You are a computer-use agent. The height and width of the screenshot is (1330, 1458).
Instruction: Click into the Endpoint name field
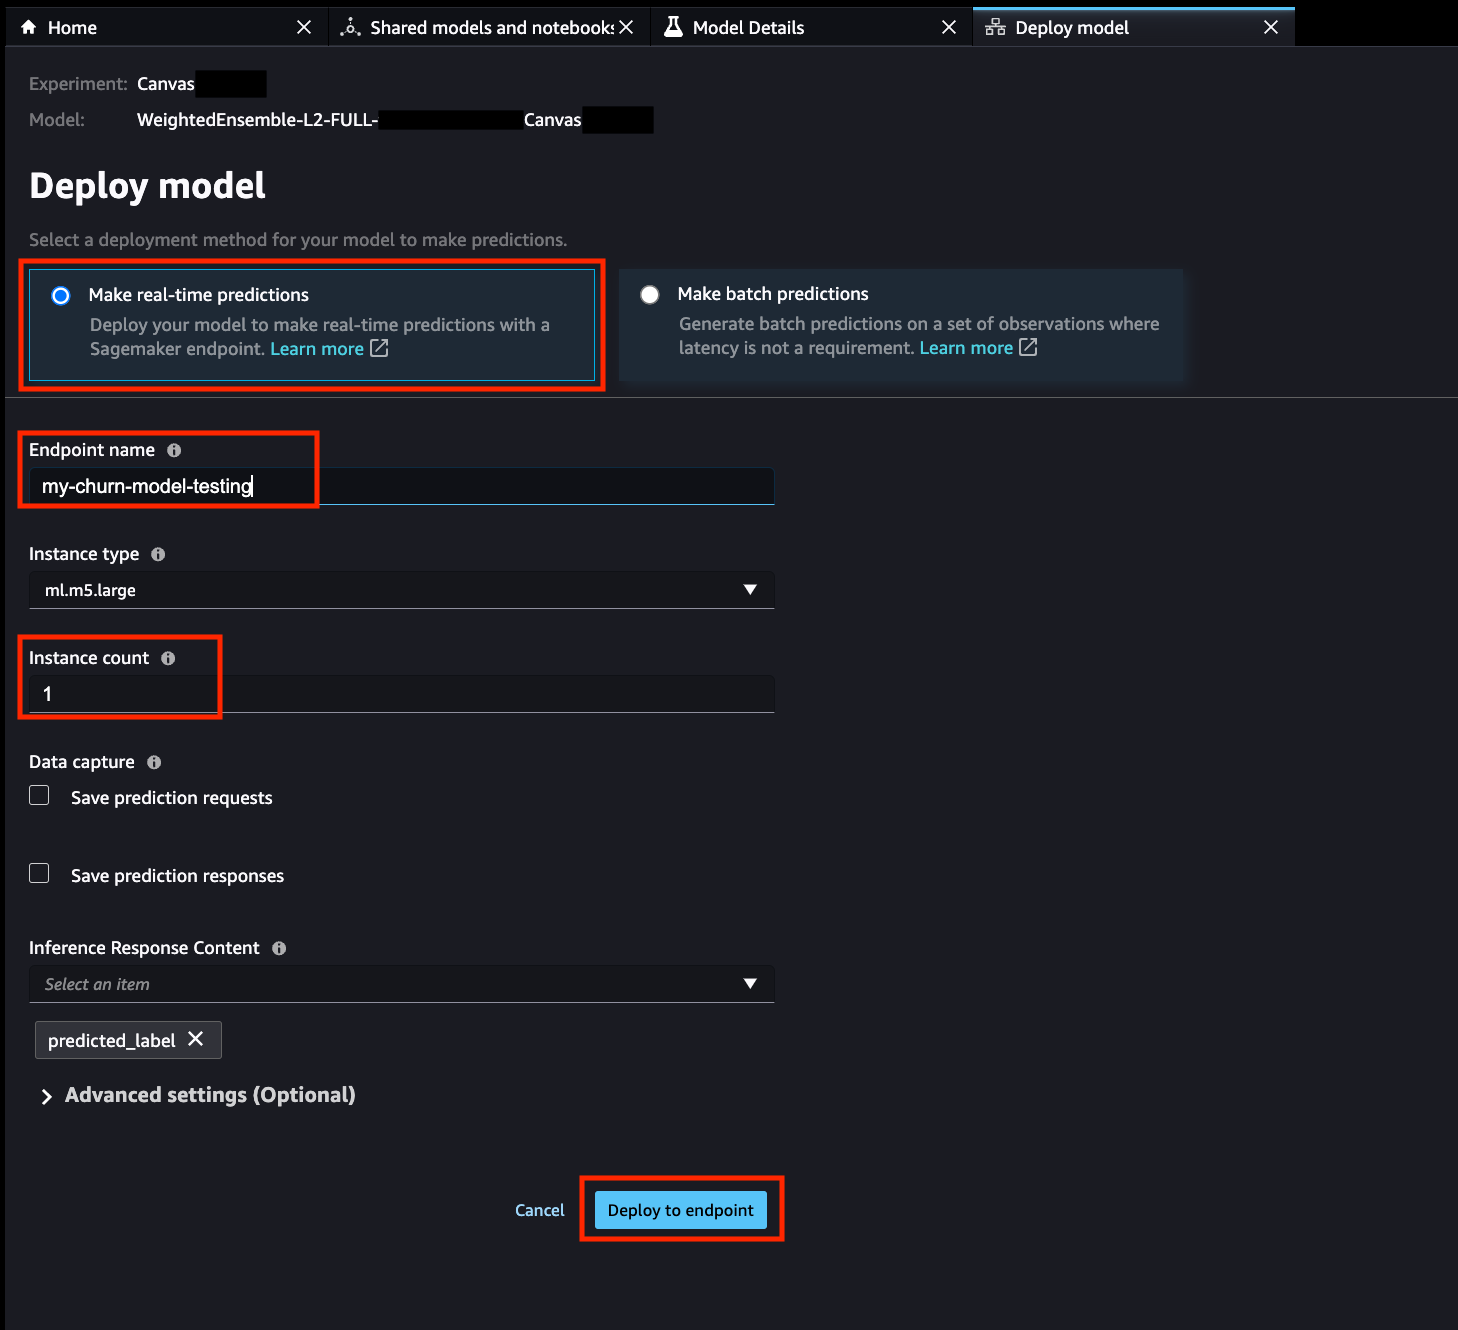(x=402, y=486)
